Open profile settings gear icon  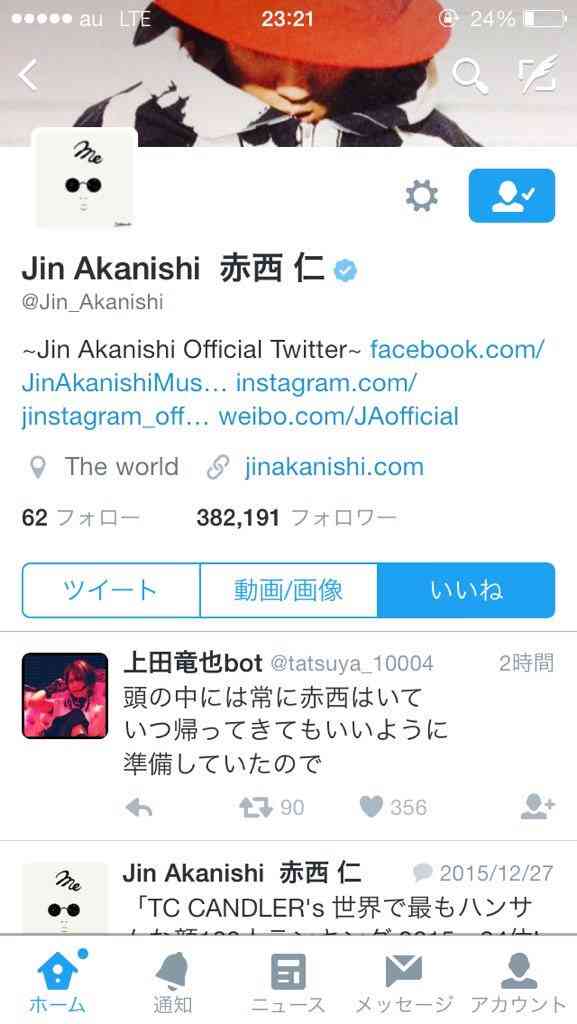coord(422,196)
